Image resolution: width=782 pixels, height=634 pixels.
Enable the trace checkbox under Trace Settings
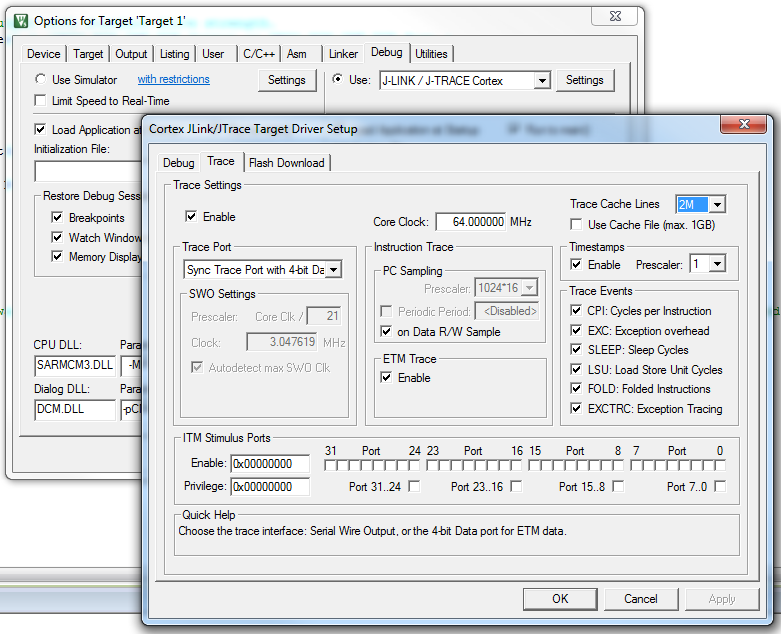coord(191,216)
